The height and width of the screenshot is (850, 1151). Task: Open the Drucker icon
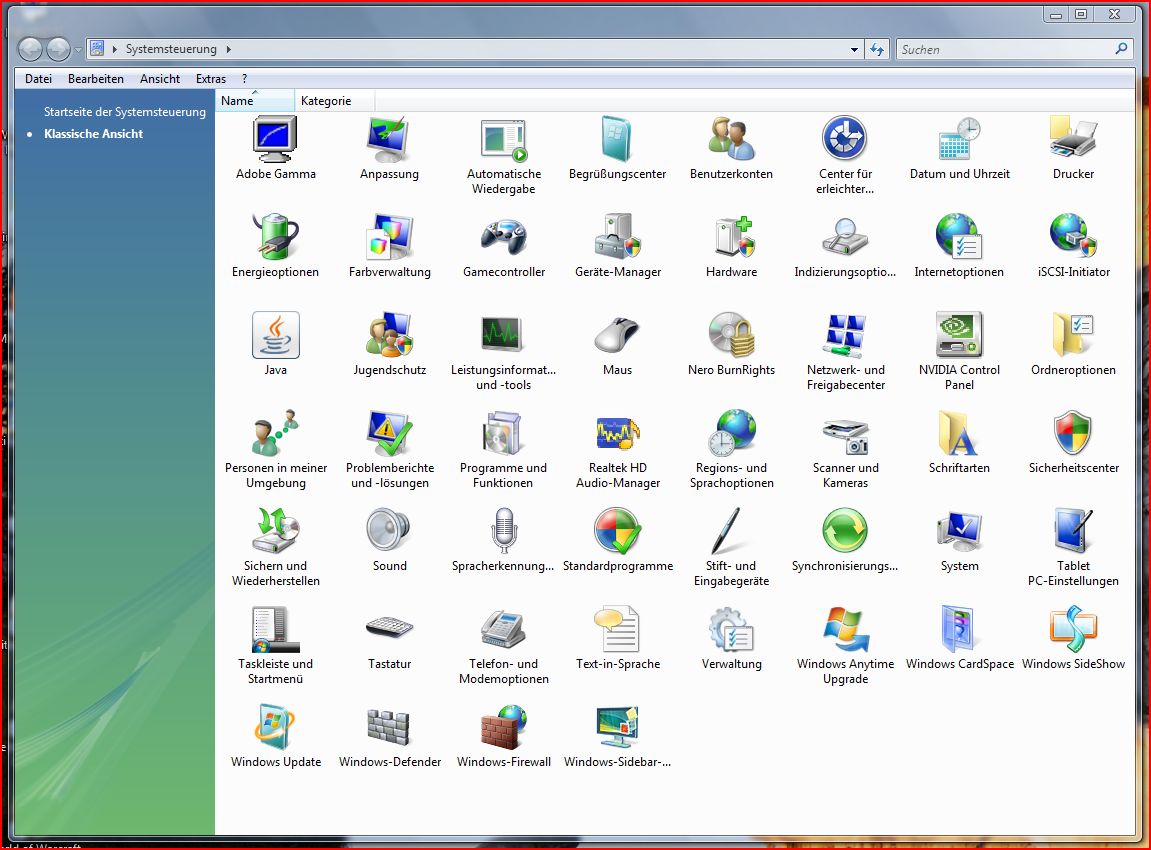pyautogui.click(x=1073, y=139)
